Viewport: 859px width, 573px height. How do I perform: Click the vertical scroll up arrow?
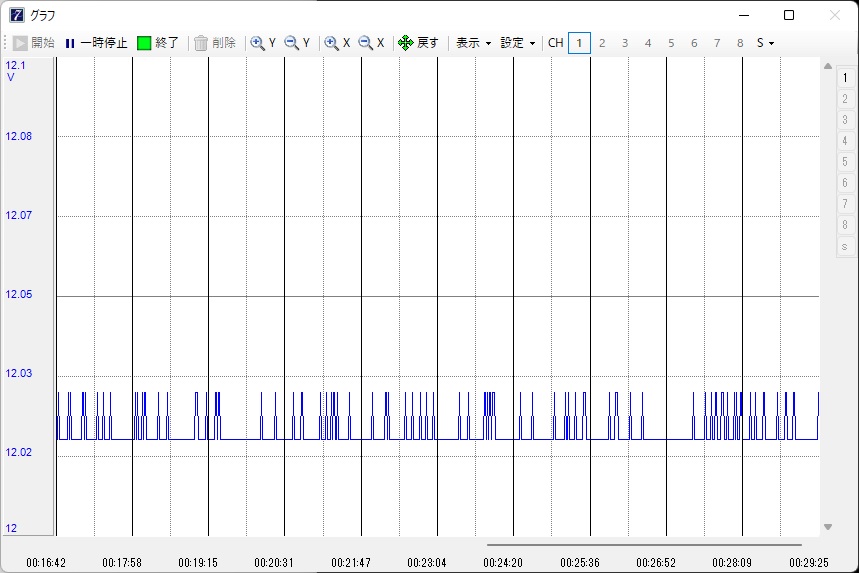pyautogui.click(x=827, y=67)
